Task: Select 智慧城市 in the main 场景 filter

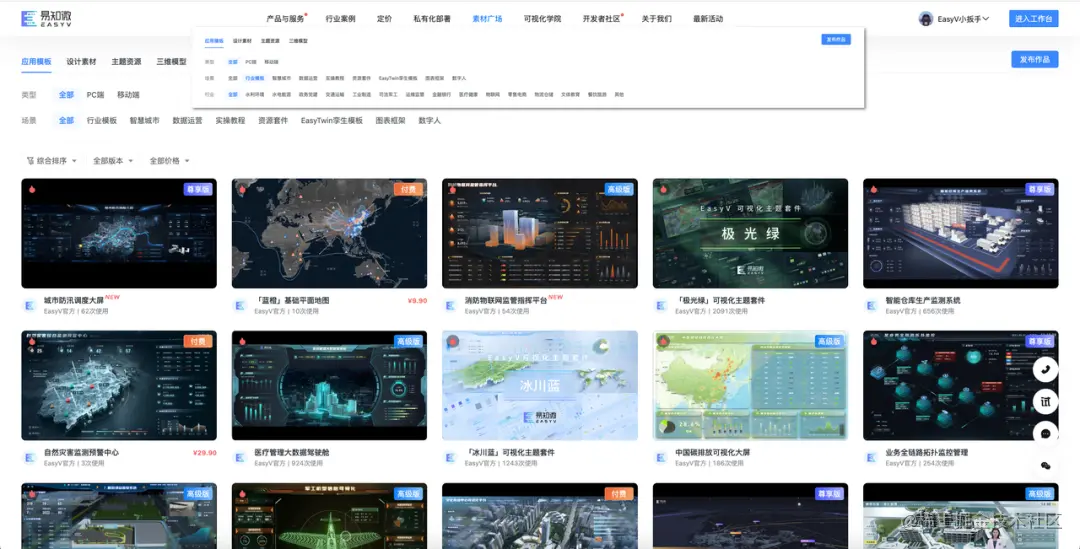Action: coord(145,120)
